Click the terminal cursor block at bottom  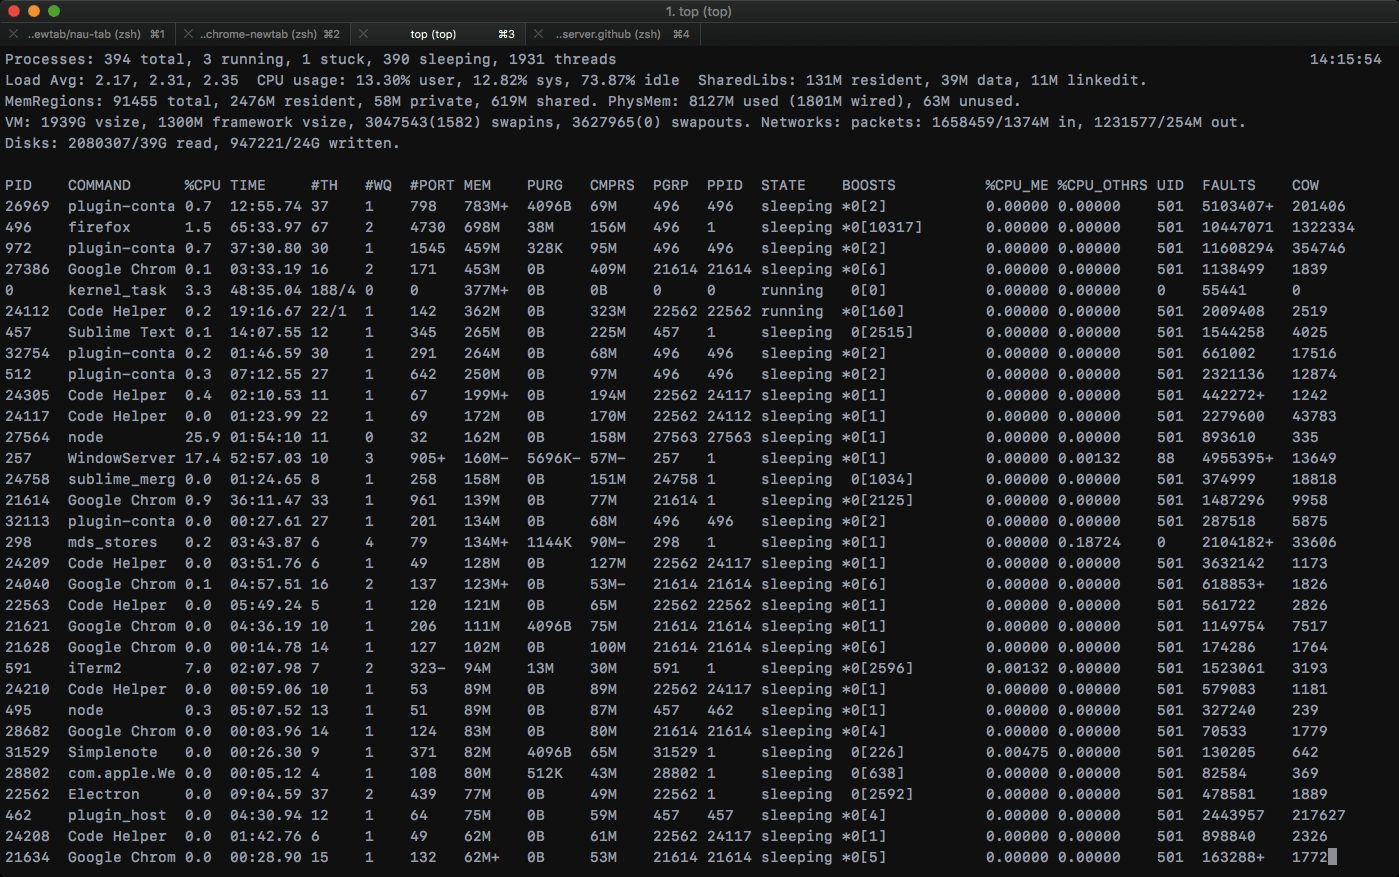click(1332, 857)
